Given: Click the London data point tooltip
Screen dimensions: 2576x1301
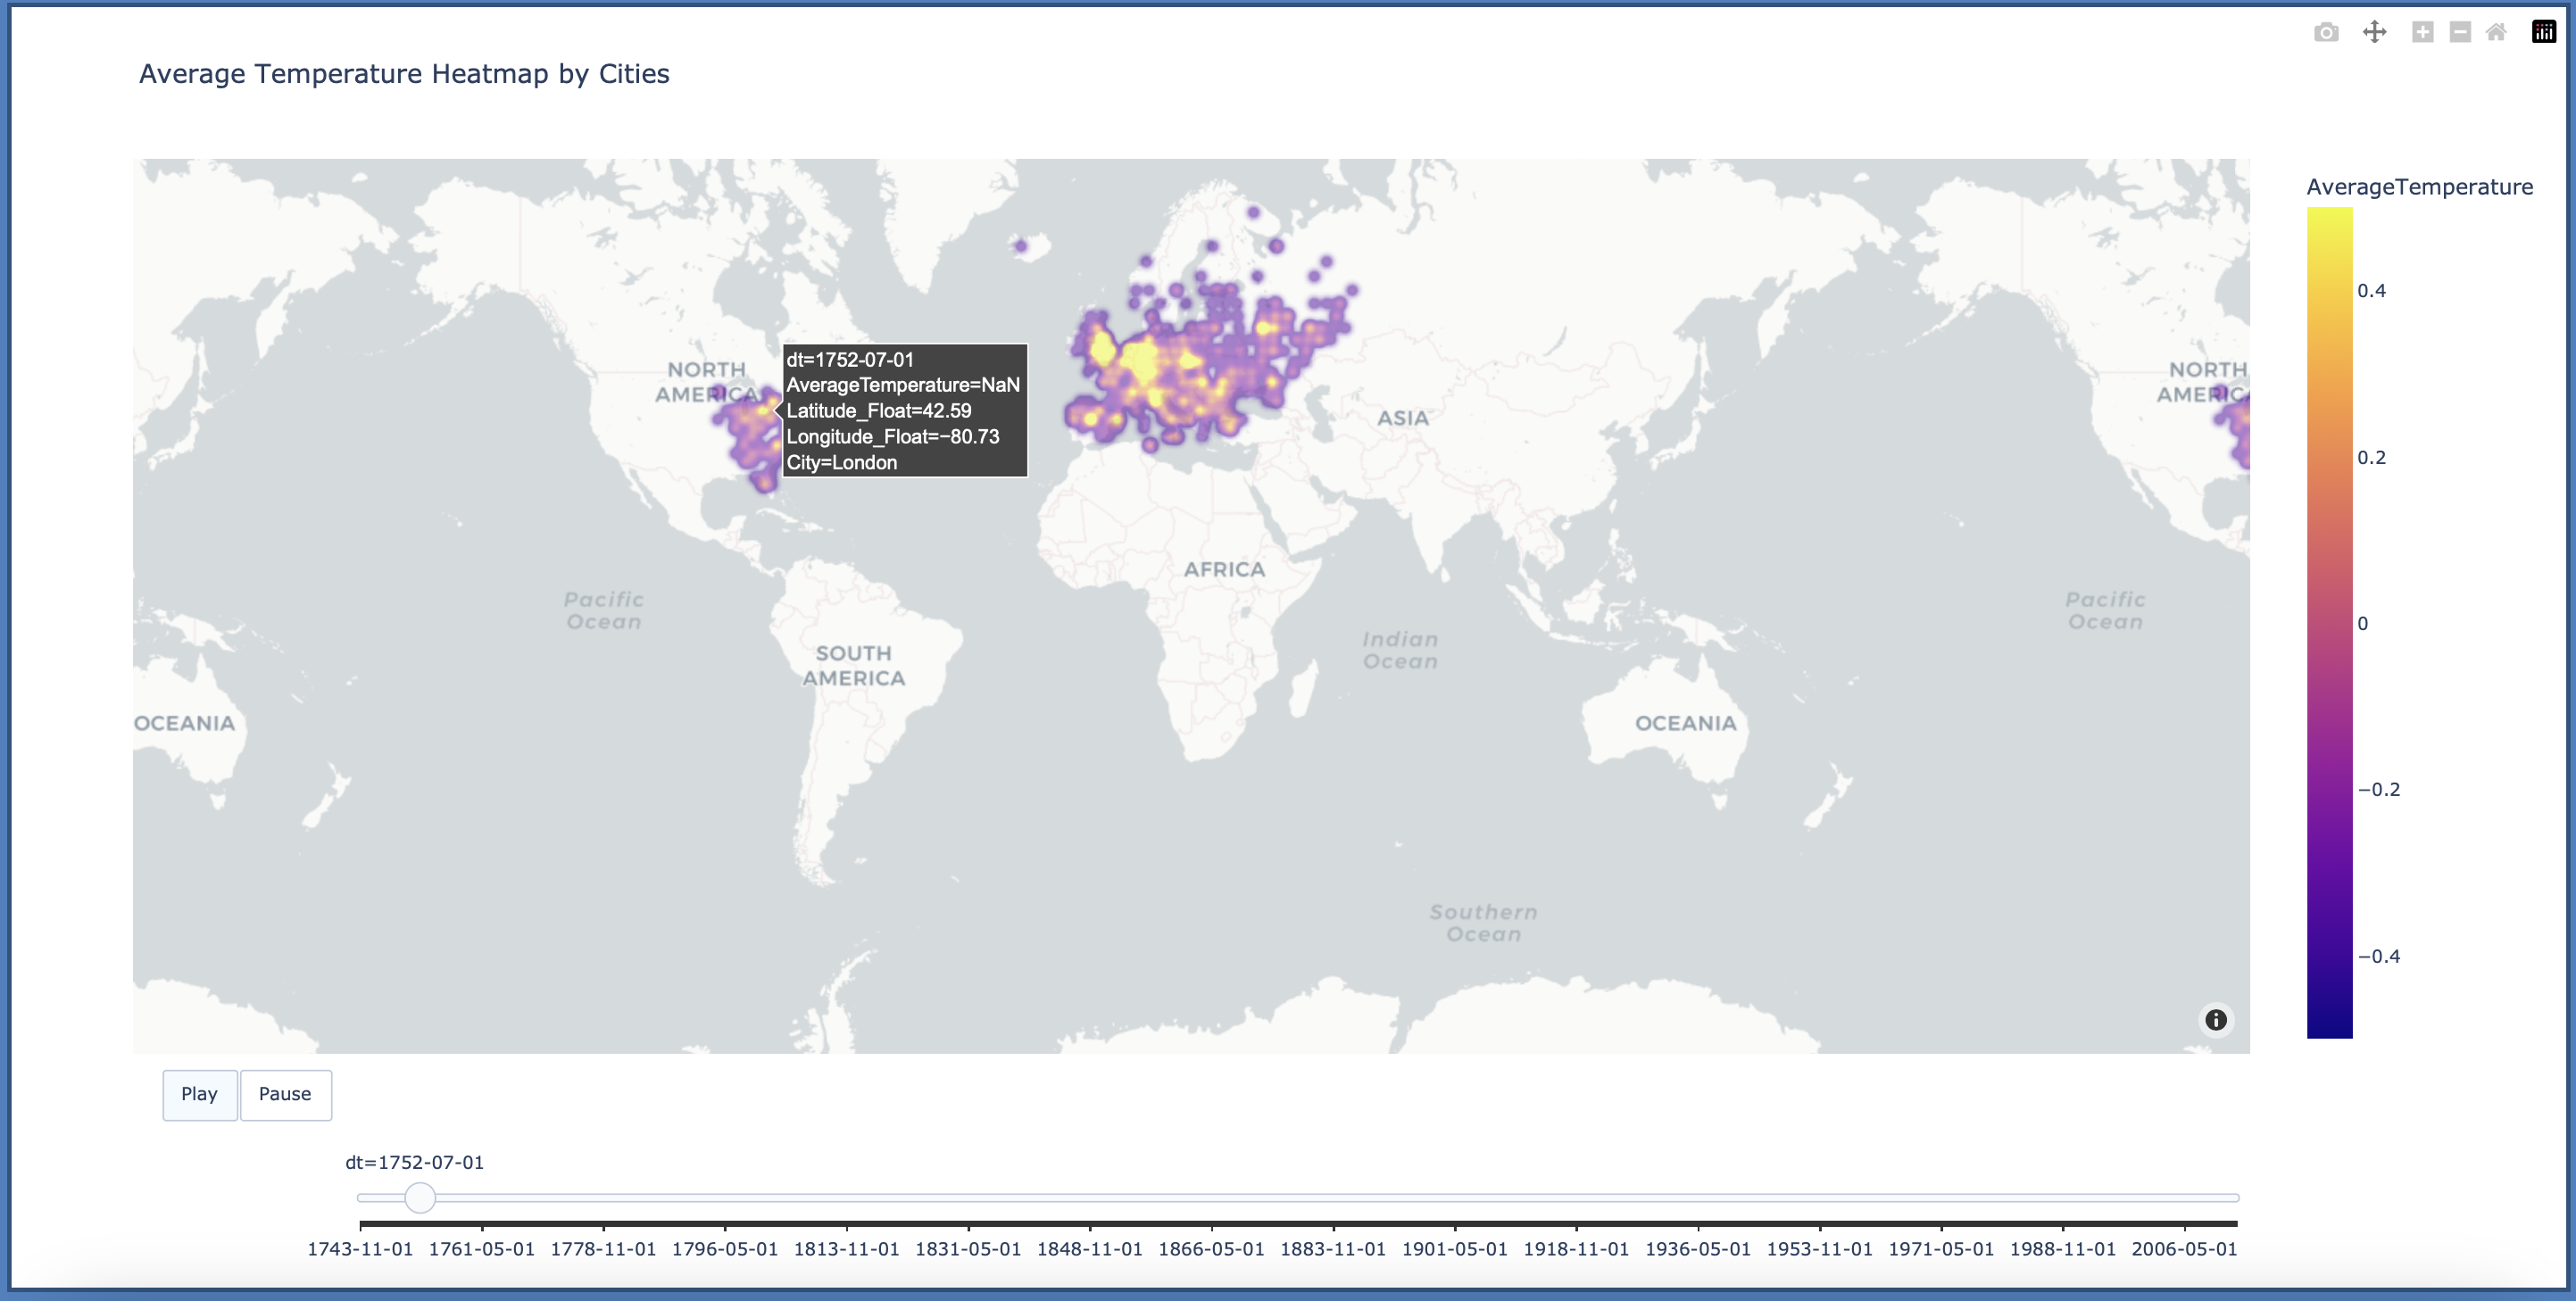Looking at the screenshot, I should (903, 410).
